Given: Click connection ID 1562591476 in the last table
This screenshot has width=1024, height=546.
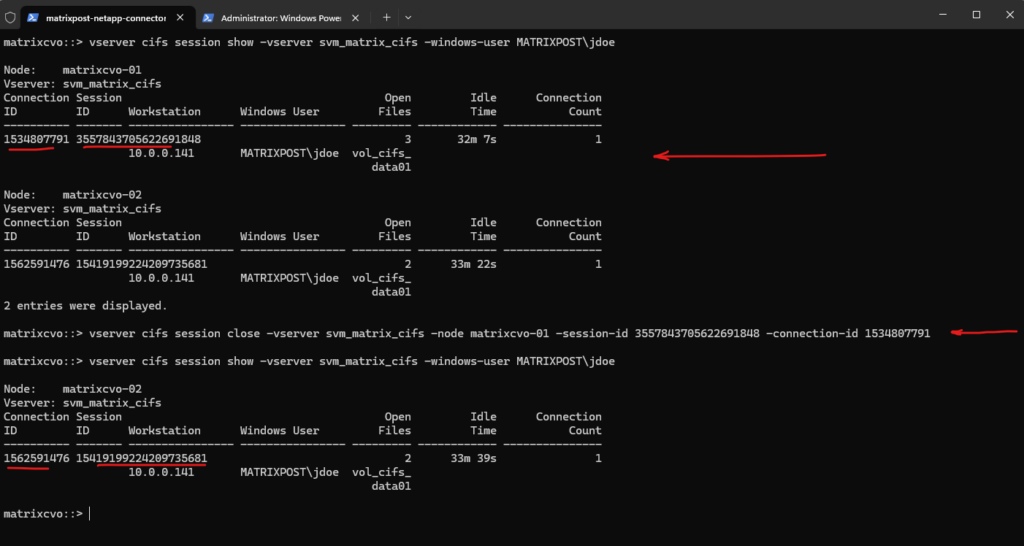Looking at the screenshot, I should tap(36, 459).
